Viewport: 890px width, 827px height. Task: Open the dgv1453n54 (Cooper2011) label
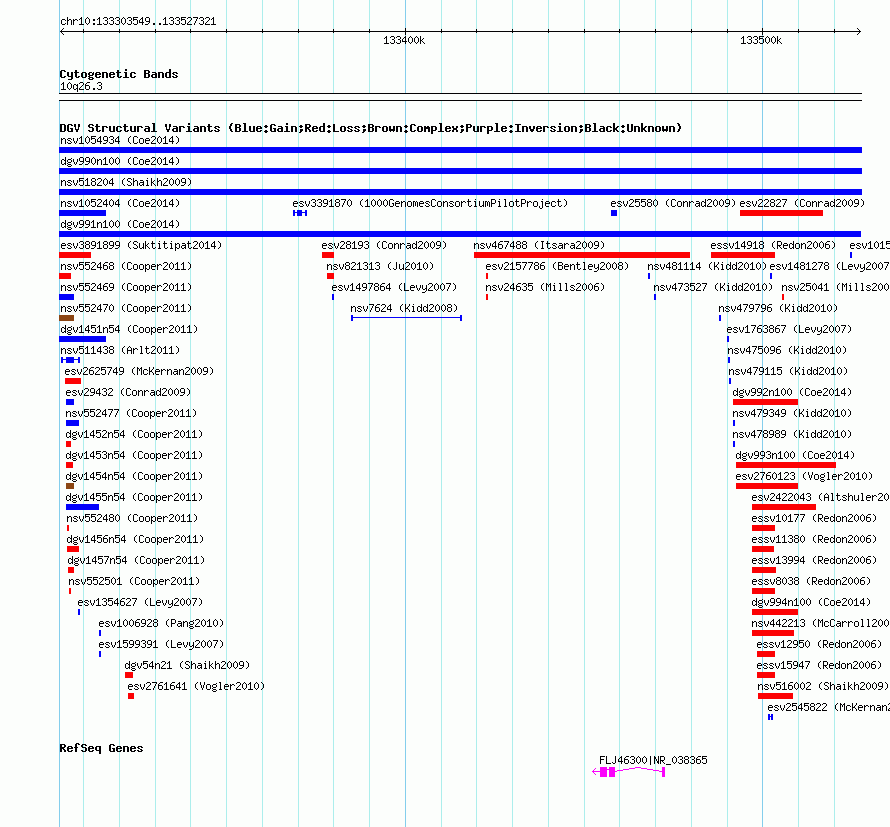pos(134,455)
